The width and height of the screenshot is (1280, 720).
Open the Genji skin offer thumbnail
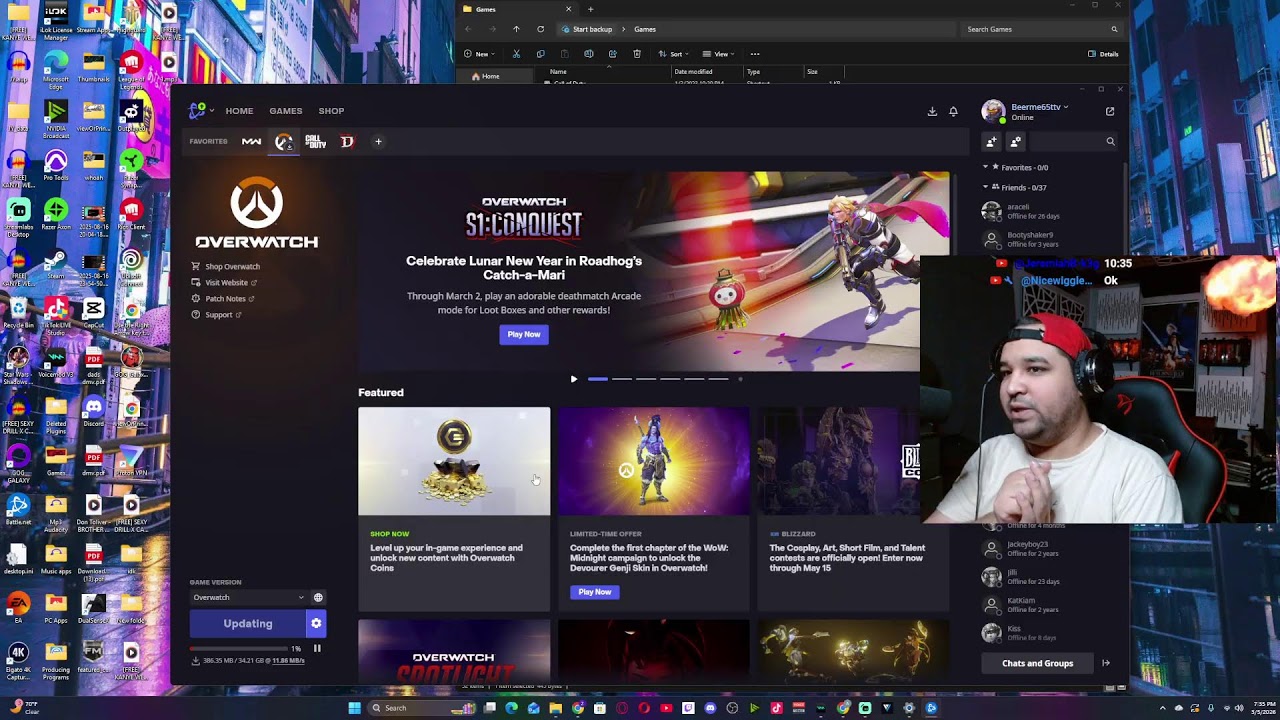(x=654, y=461)
